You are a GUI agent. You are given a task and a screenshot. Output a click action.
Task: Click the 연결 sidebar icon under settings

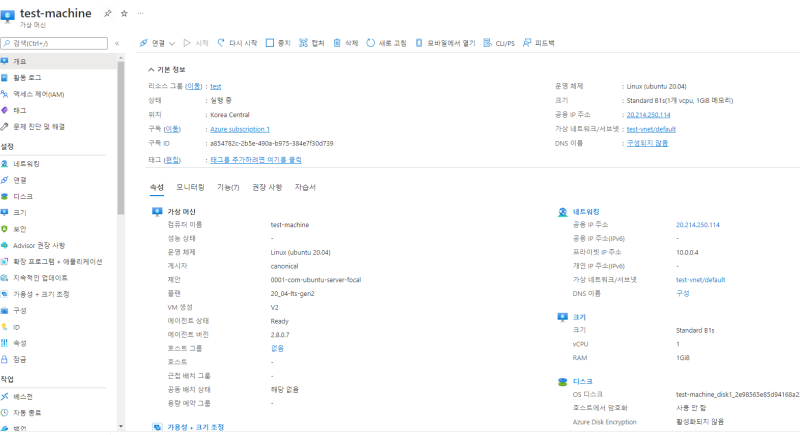[x=5, y=180]
